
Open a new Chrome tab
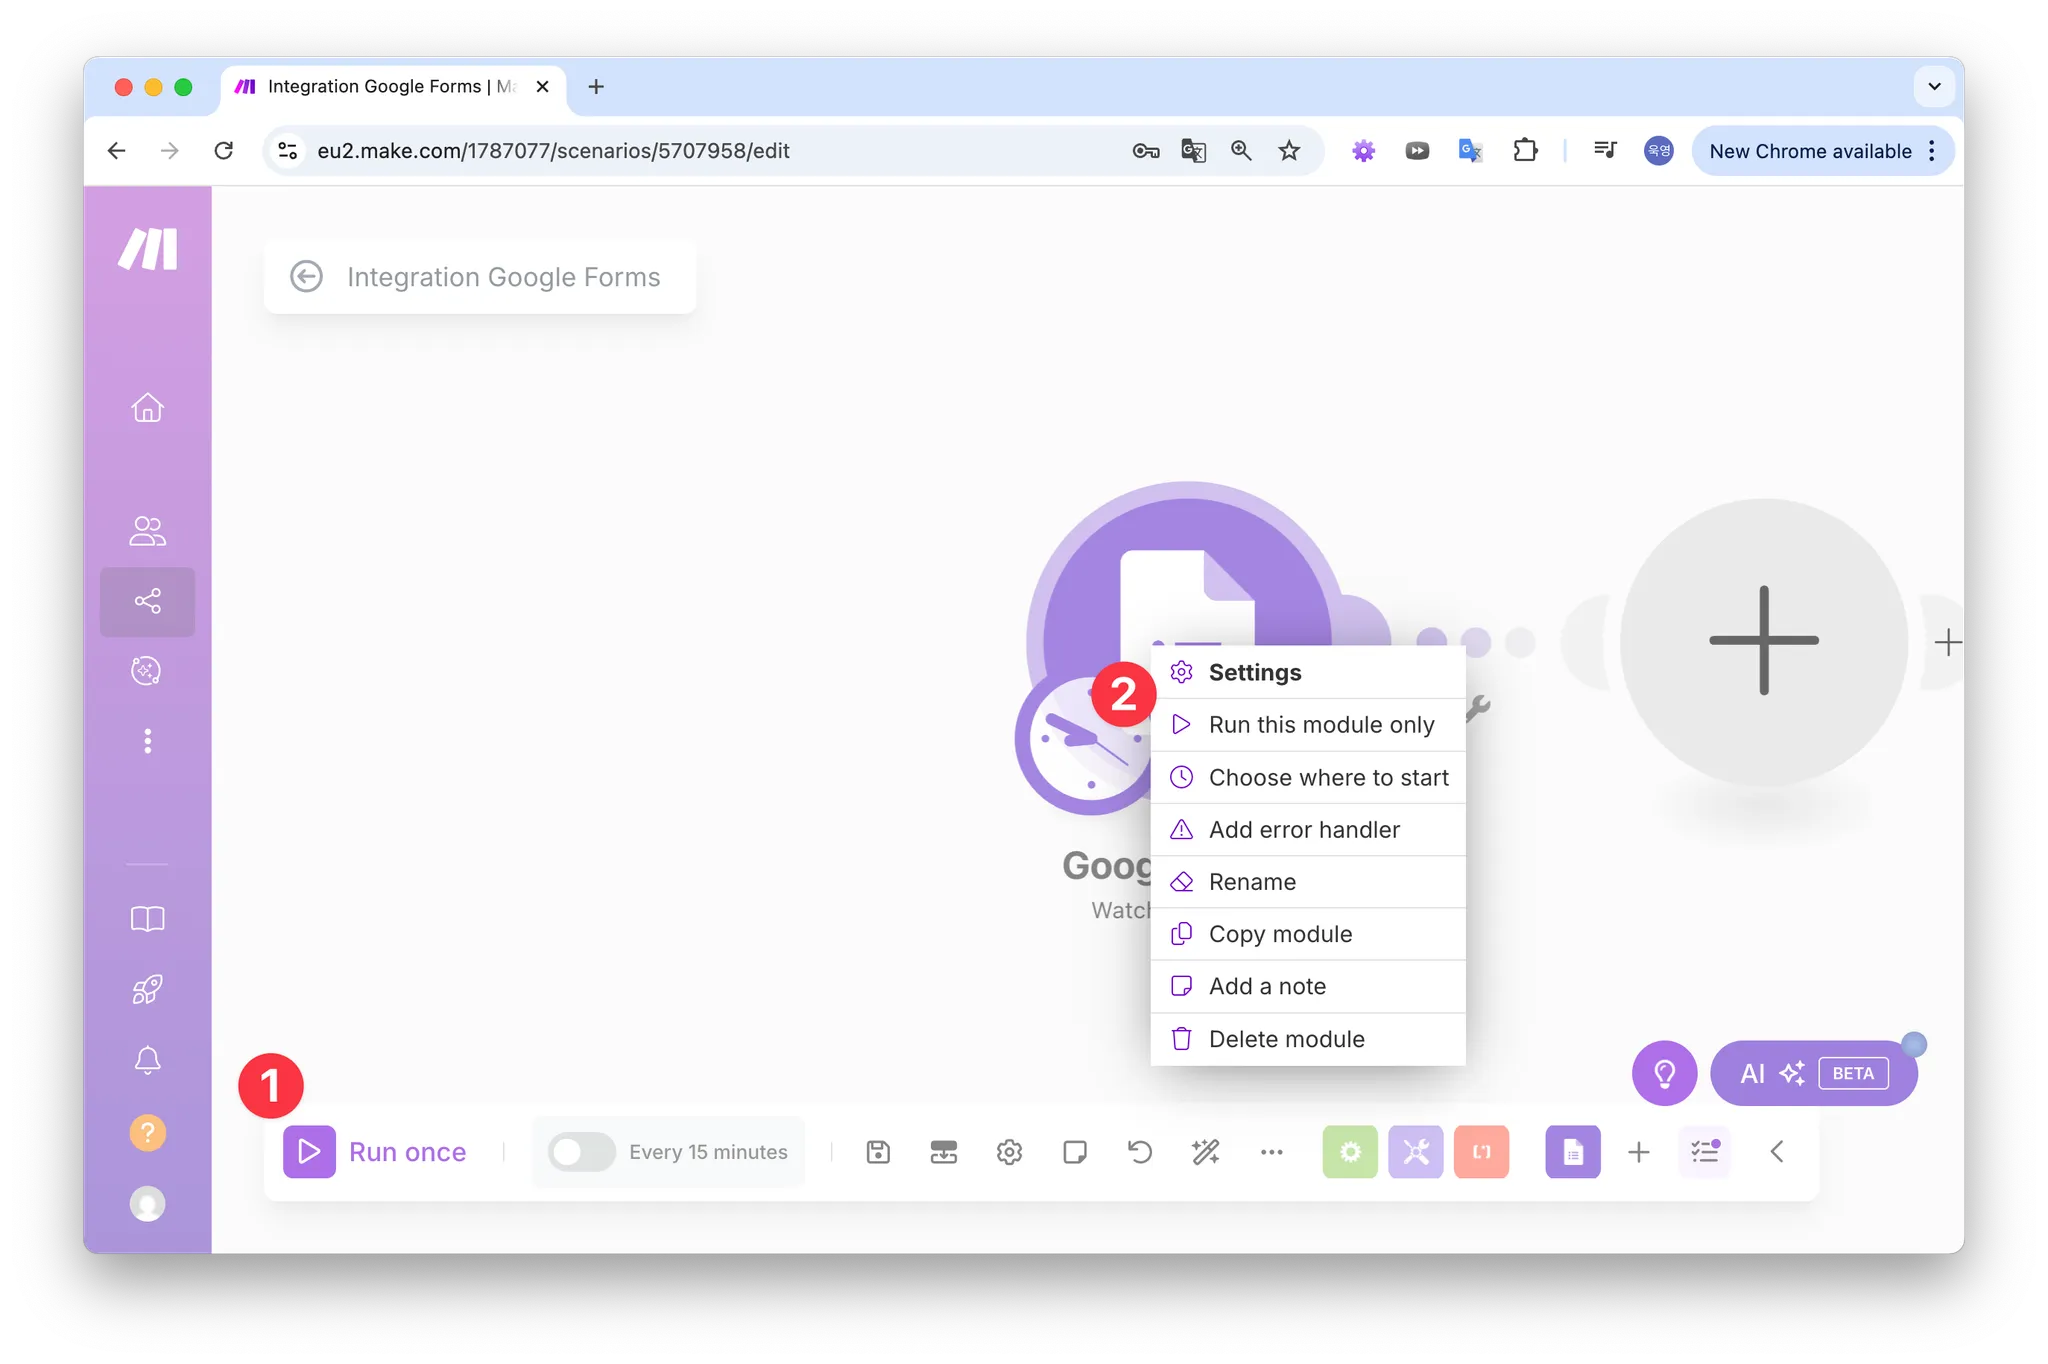click(596, 87)
